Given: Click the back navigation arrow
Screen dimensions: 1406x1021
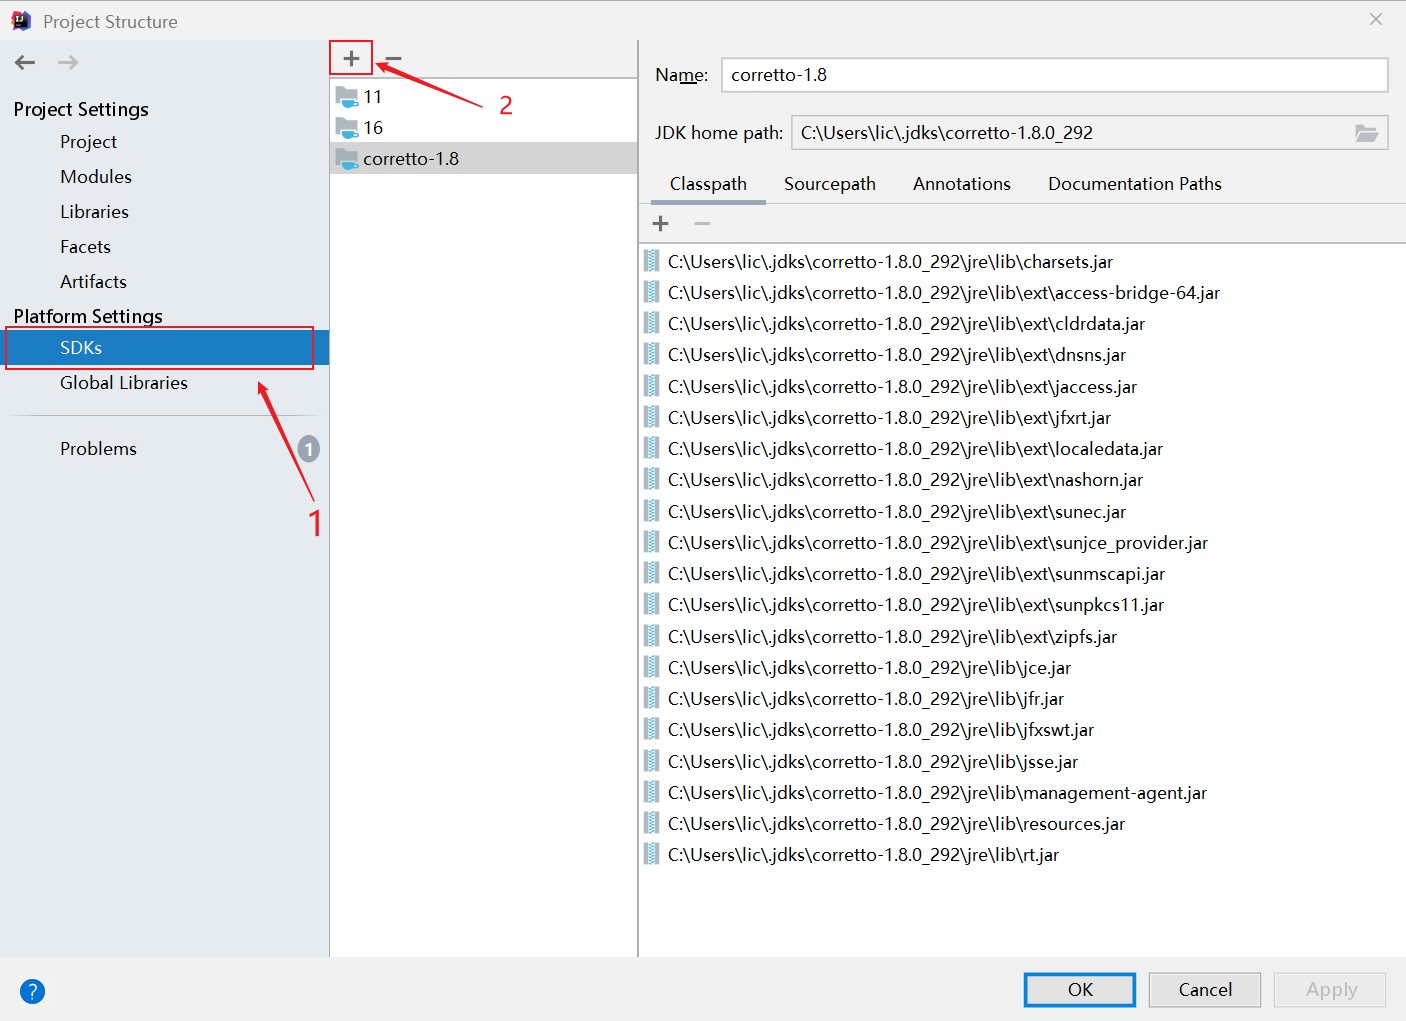Looking at the screenshot, I should coord(25,62).
